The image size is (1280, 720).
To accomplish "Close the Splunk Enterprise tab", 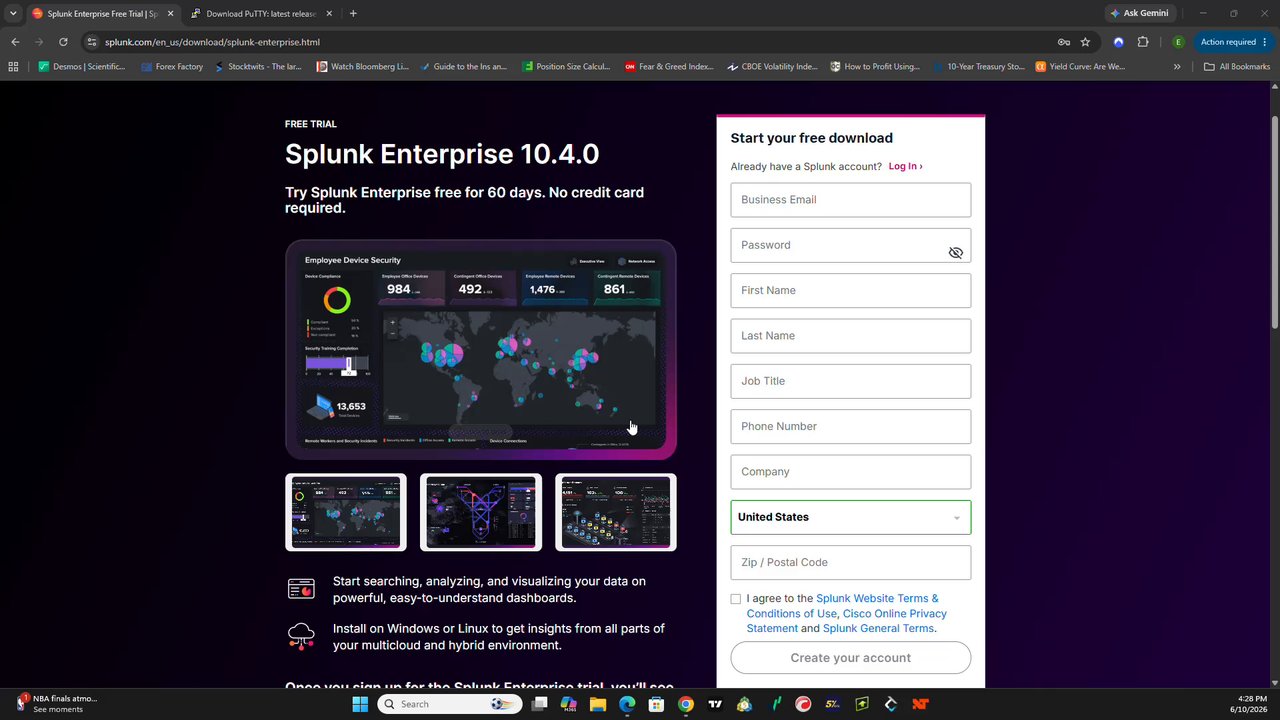I will point(170,14).
